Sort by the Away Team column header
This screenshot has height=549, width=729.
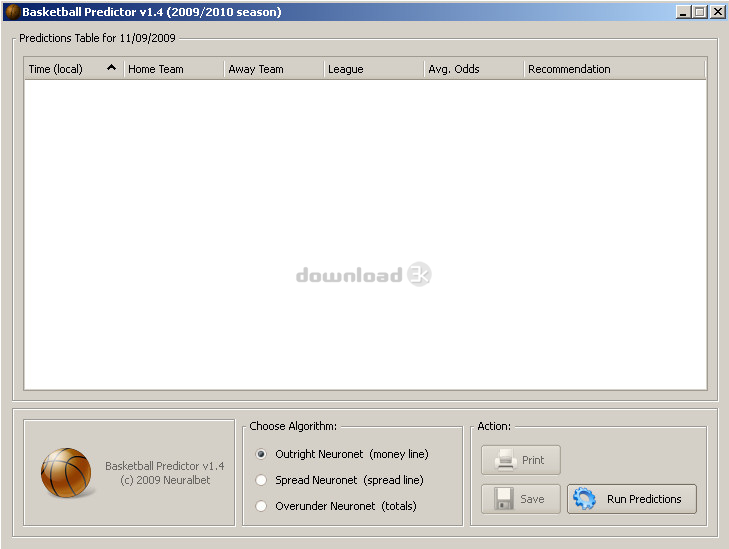click(273, 69)
